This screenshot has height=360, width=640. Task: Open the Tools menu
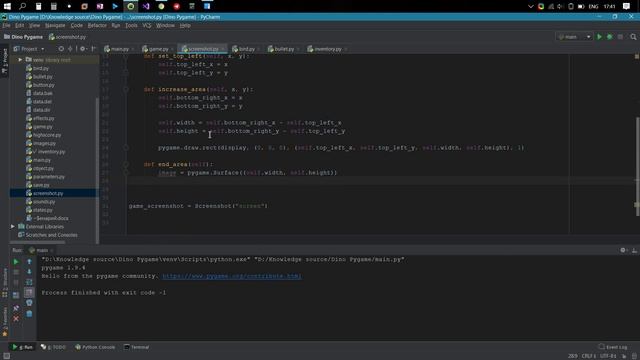tap(131, 25)
